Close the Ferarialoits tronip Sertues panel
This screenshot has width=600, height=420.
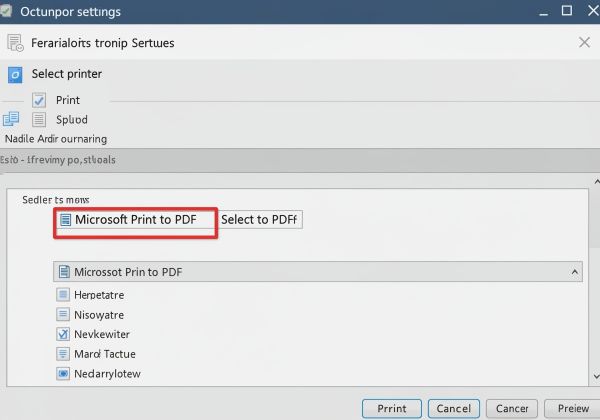584,42
